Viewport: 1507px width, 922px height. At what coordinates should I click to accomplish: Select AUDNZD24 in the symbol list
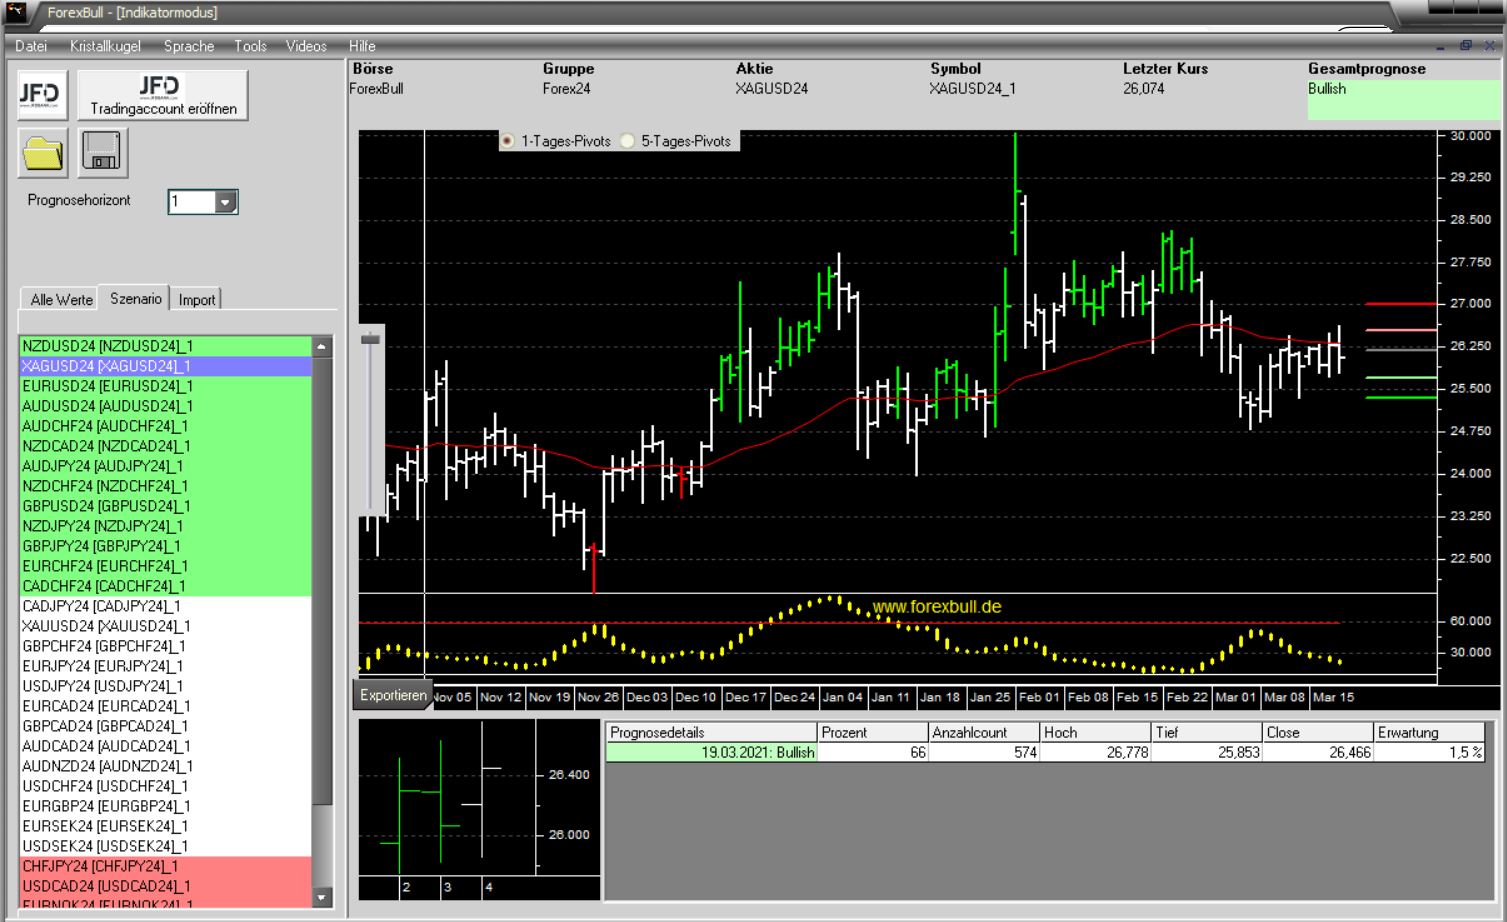pyautogui.click(x=166, y=766)
